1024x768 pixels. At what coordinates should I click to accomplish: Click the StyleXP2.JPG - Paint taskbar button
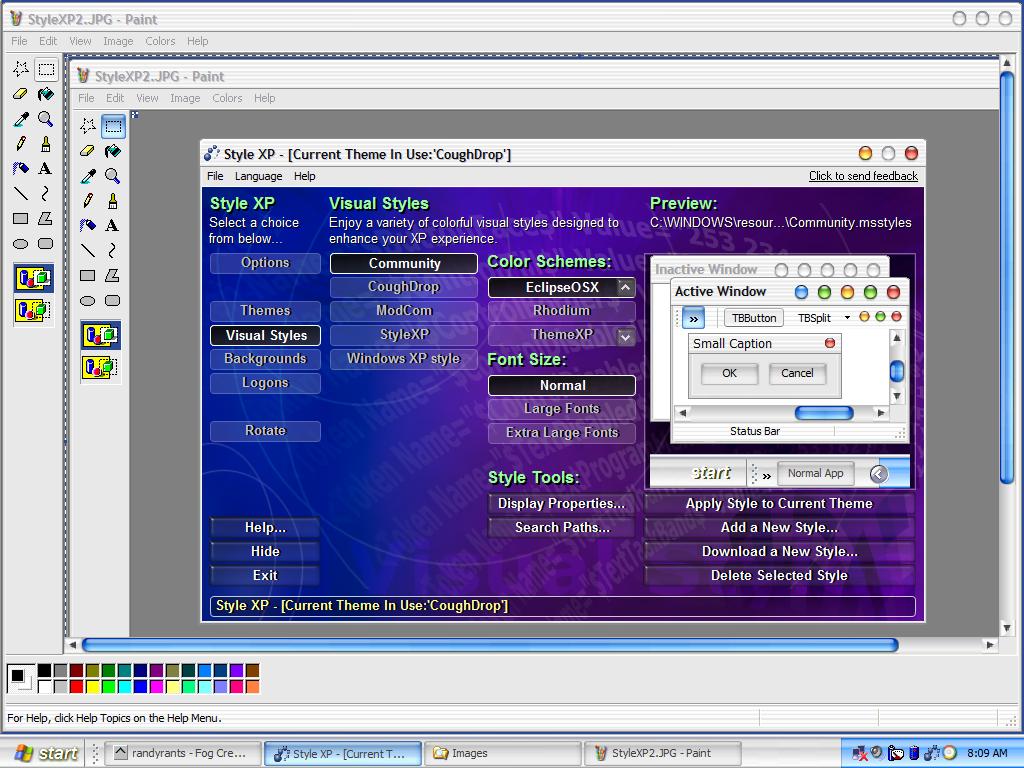coord(662,753)
